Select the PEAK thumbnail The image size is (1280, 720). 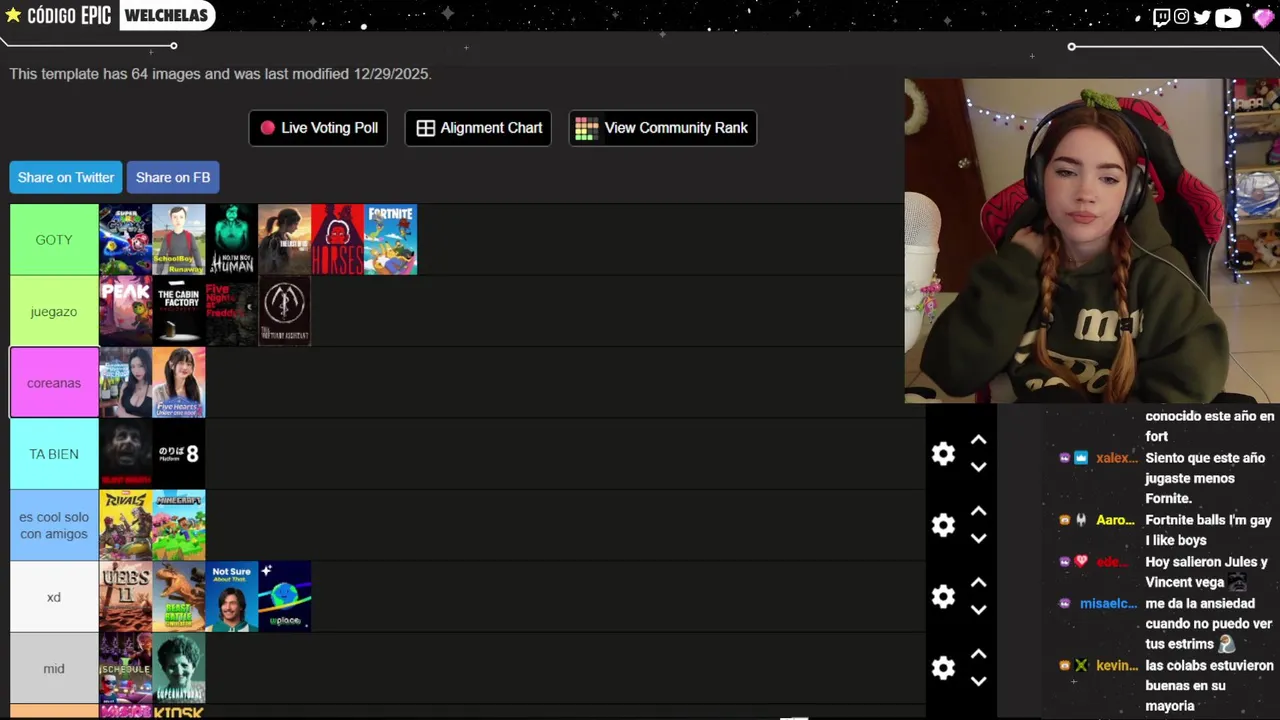(125, 311)
